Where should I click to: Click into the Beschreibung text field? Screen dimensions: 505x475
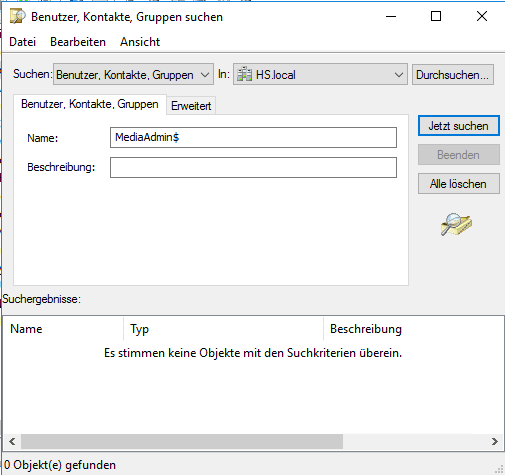coord(253,167)
